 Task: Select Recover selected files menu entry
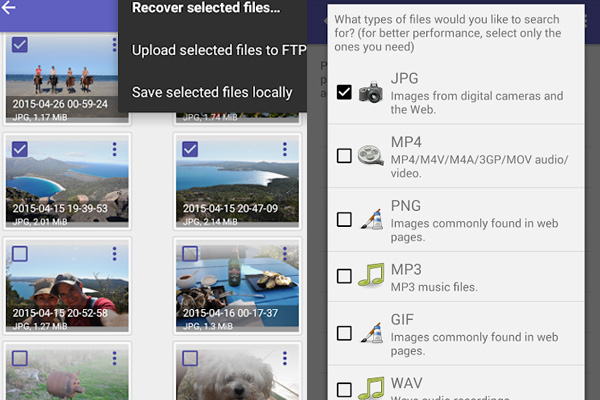click(x=206, y=8)
